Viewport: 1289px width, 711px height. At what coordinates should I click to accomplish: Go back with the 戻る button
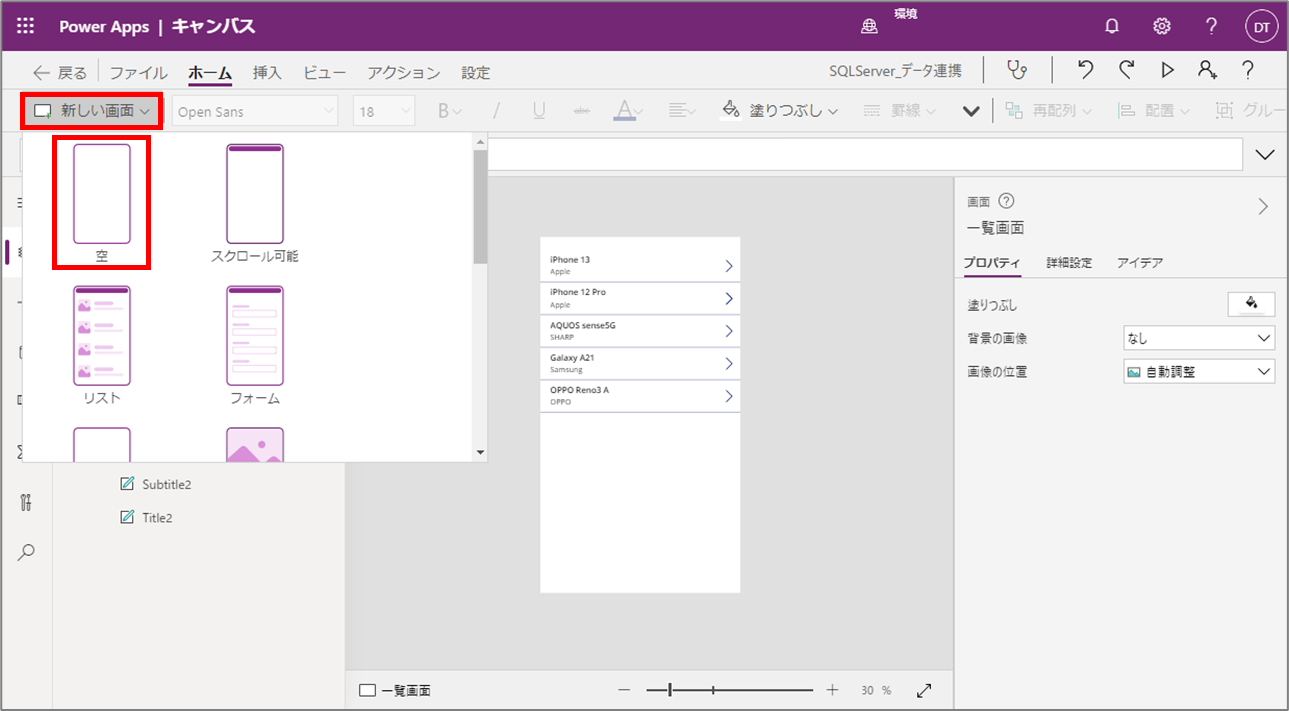[59, 73]
